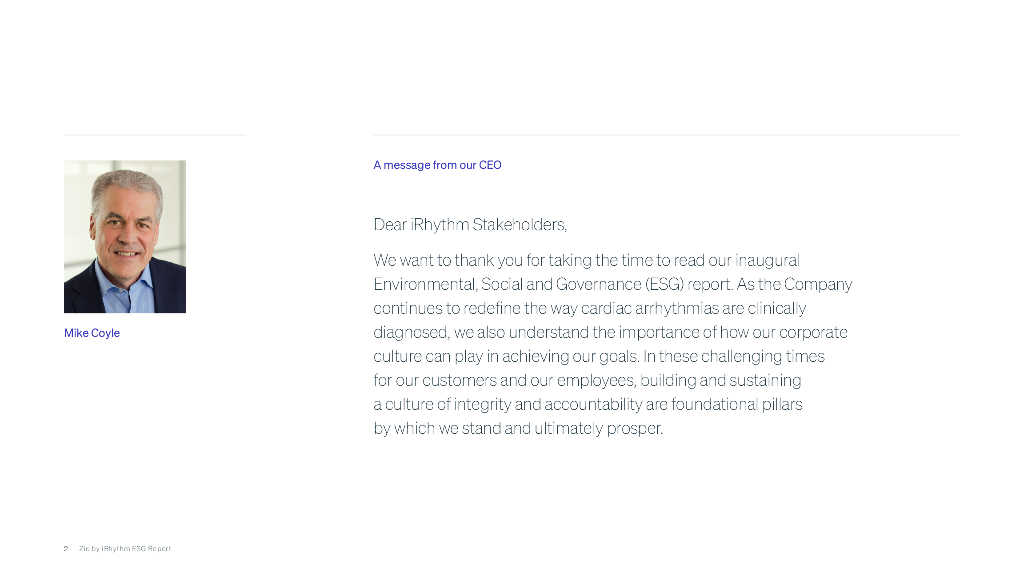Click the line beginning 'diagnosed, we also understand'
The height and width of the screenshot is (576, 1024).
[610, 332]
